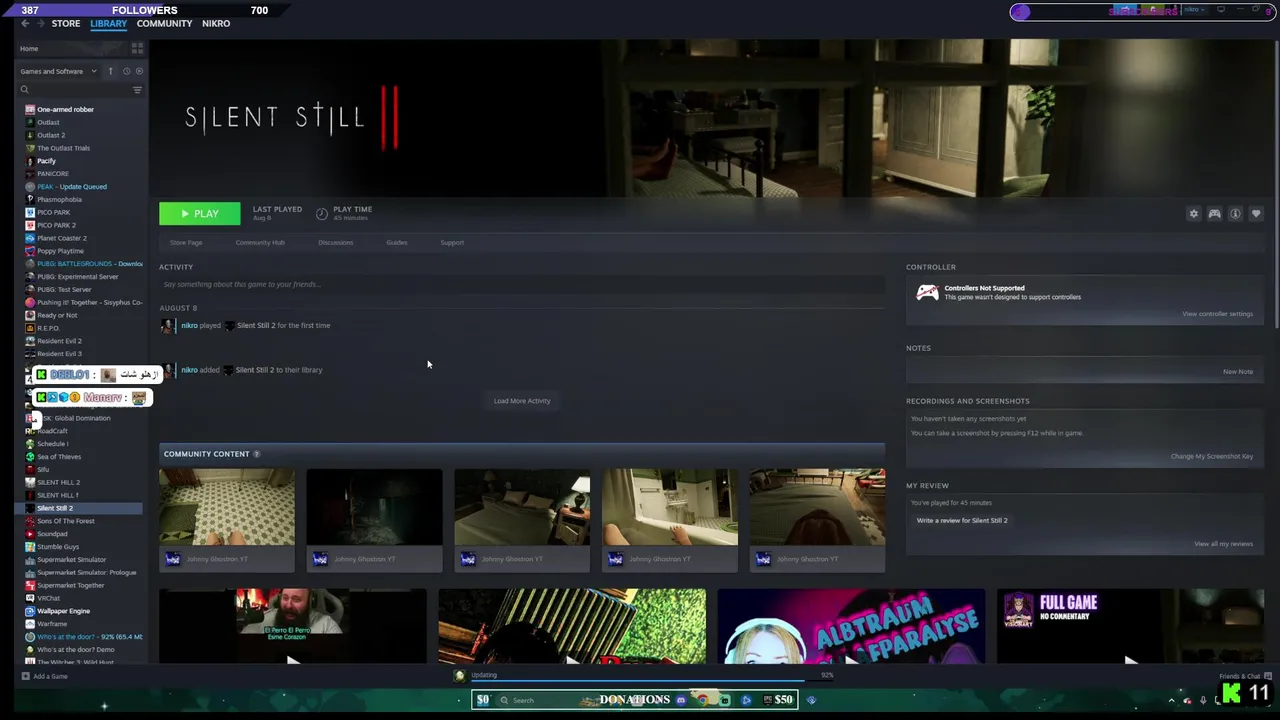Click the Soundpad icon in game list

pos(30,534)
